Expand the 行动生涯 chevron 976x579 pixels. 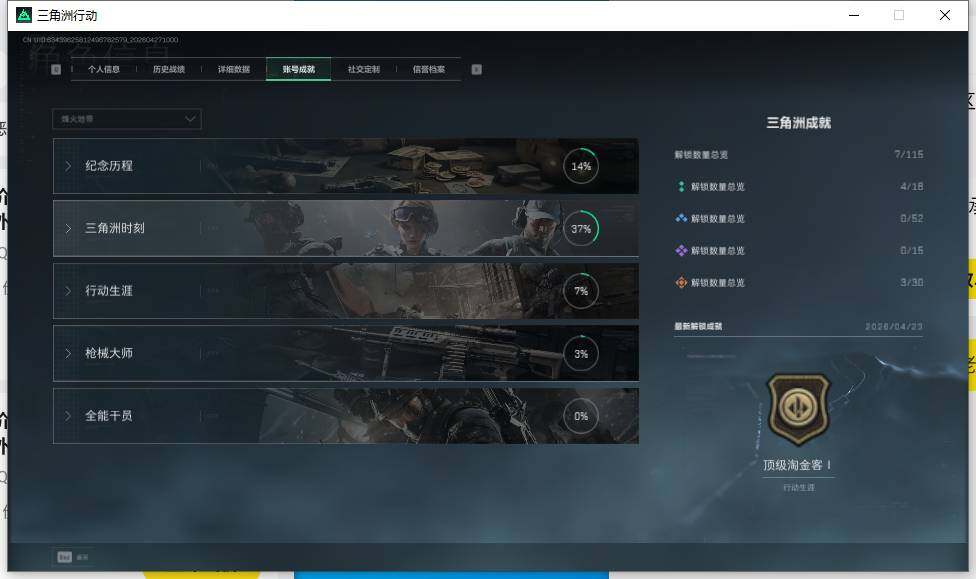tap(68, 291)
